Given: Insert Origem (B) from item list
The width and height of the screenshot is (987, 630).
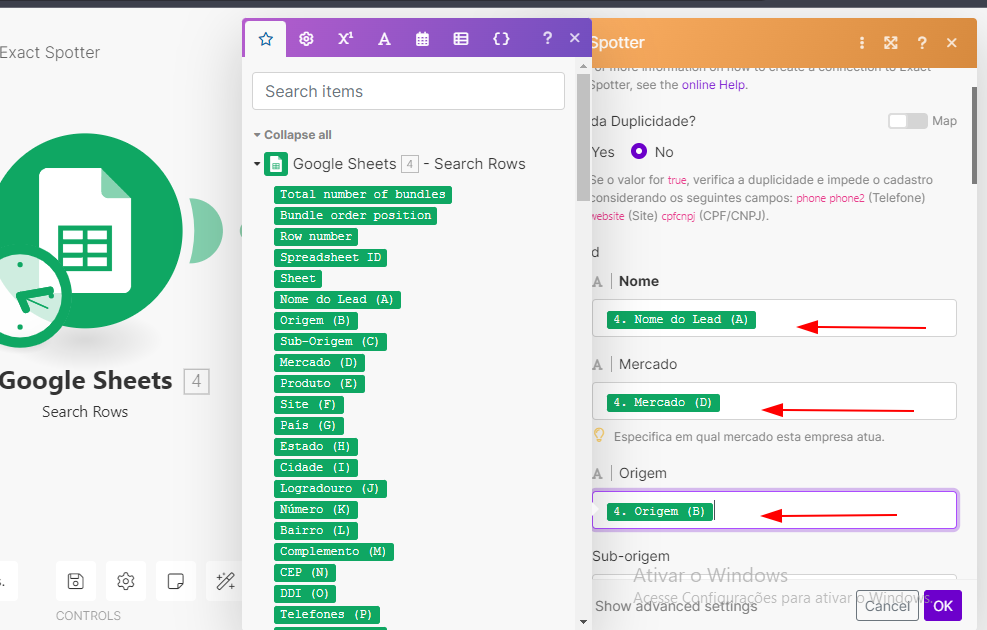Looking at the screenshot, I should tap(315, 320).
